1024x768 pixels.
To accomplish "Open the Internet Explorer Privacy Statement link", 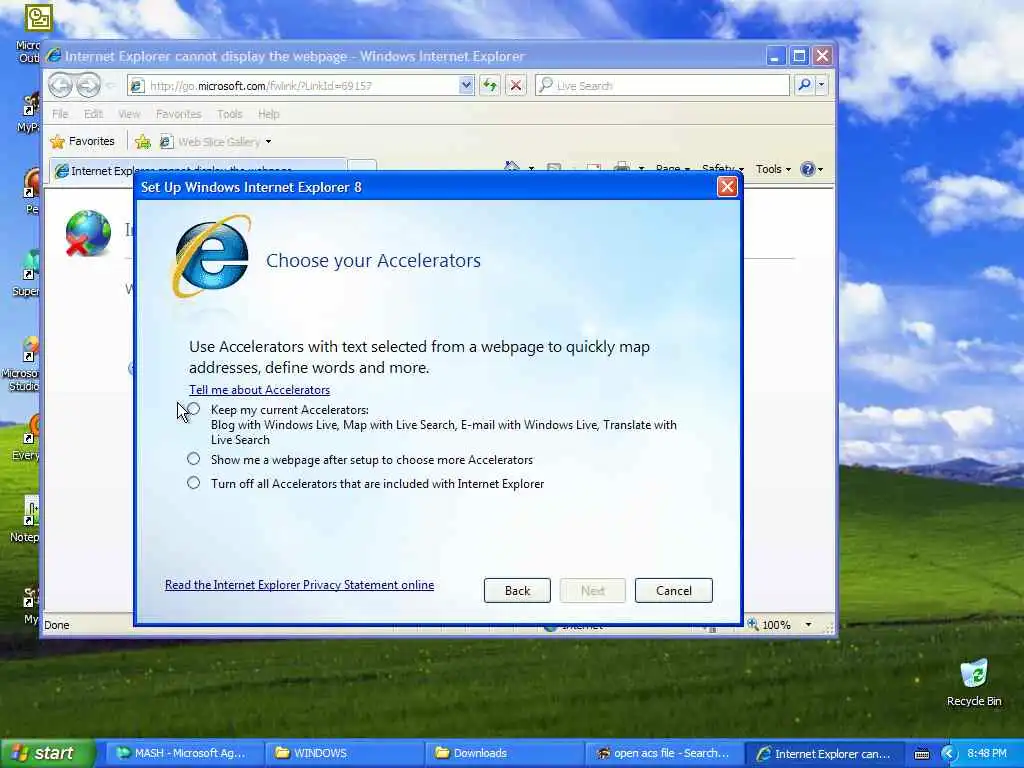I will click(x=299, y=585).
